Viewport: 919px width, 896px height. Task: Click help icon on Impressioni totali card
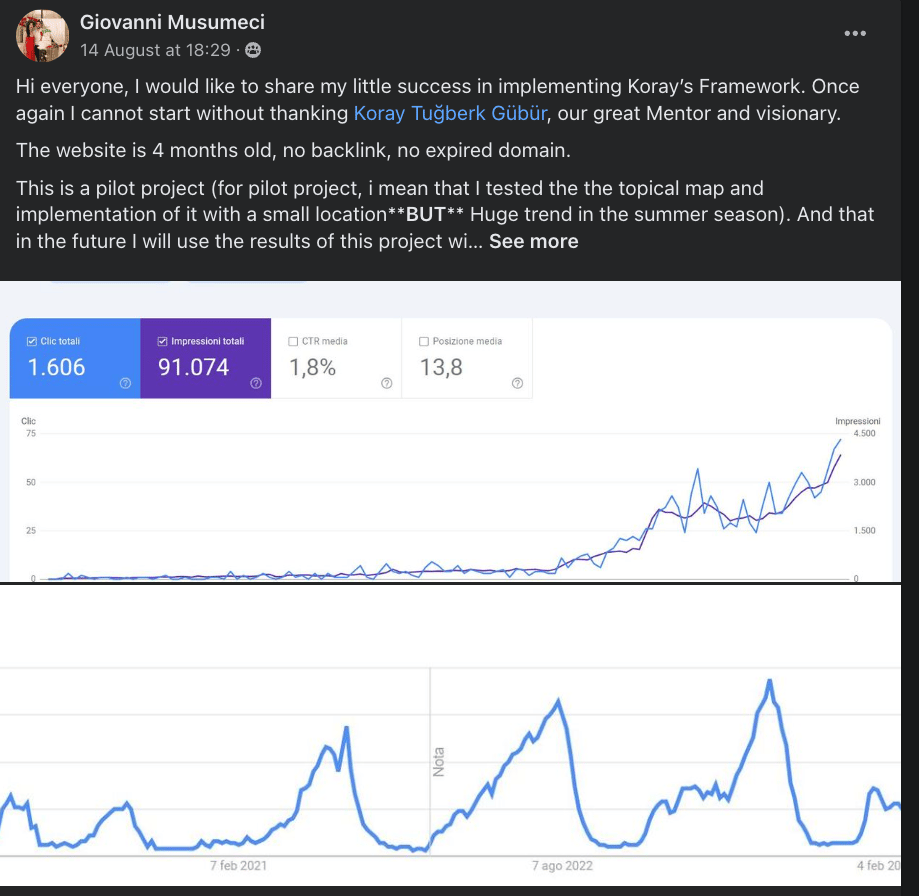(256, 383)
